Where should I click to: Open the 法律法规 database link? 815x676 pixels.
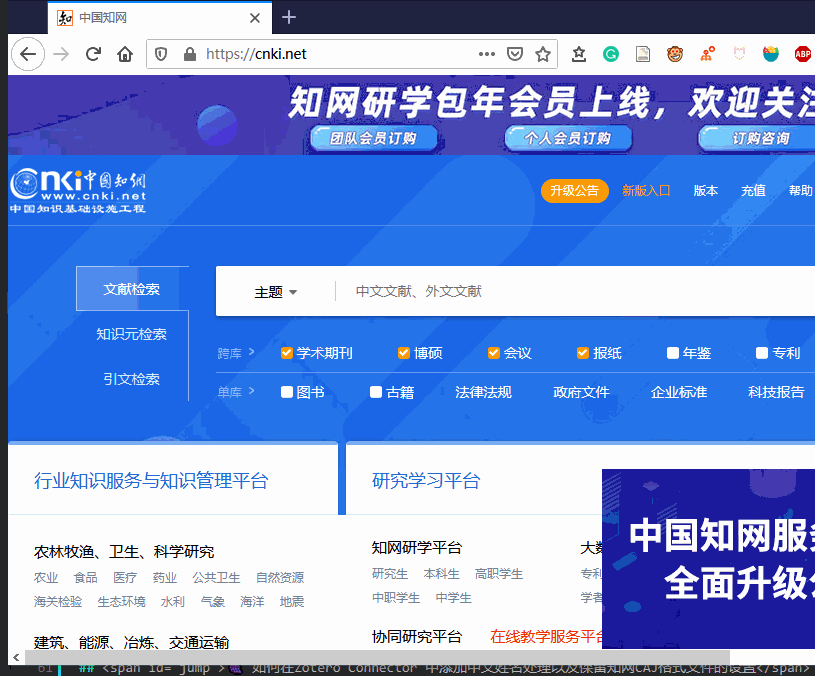coord(483,392)
